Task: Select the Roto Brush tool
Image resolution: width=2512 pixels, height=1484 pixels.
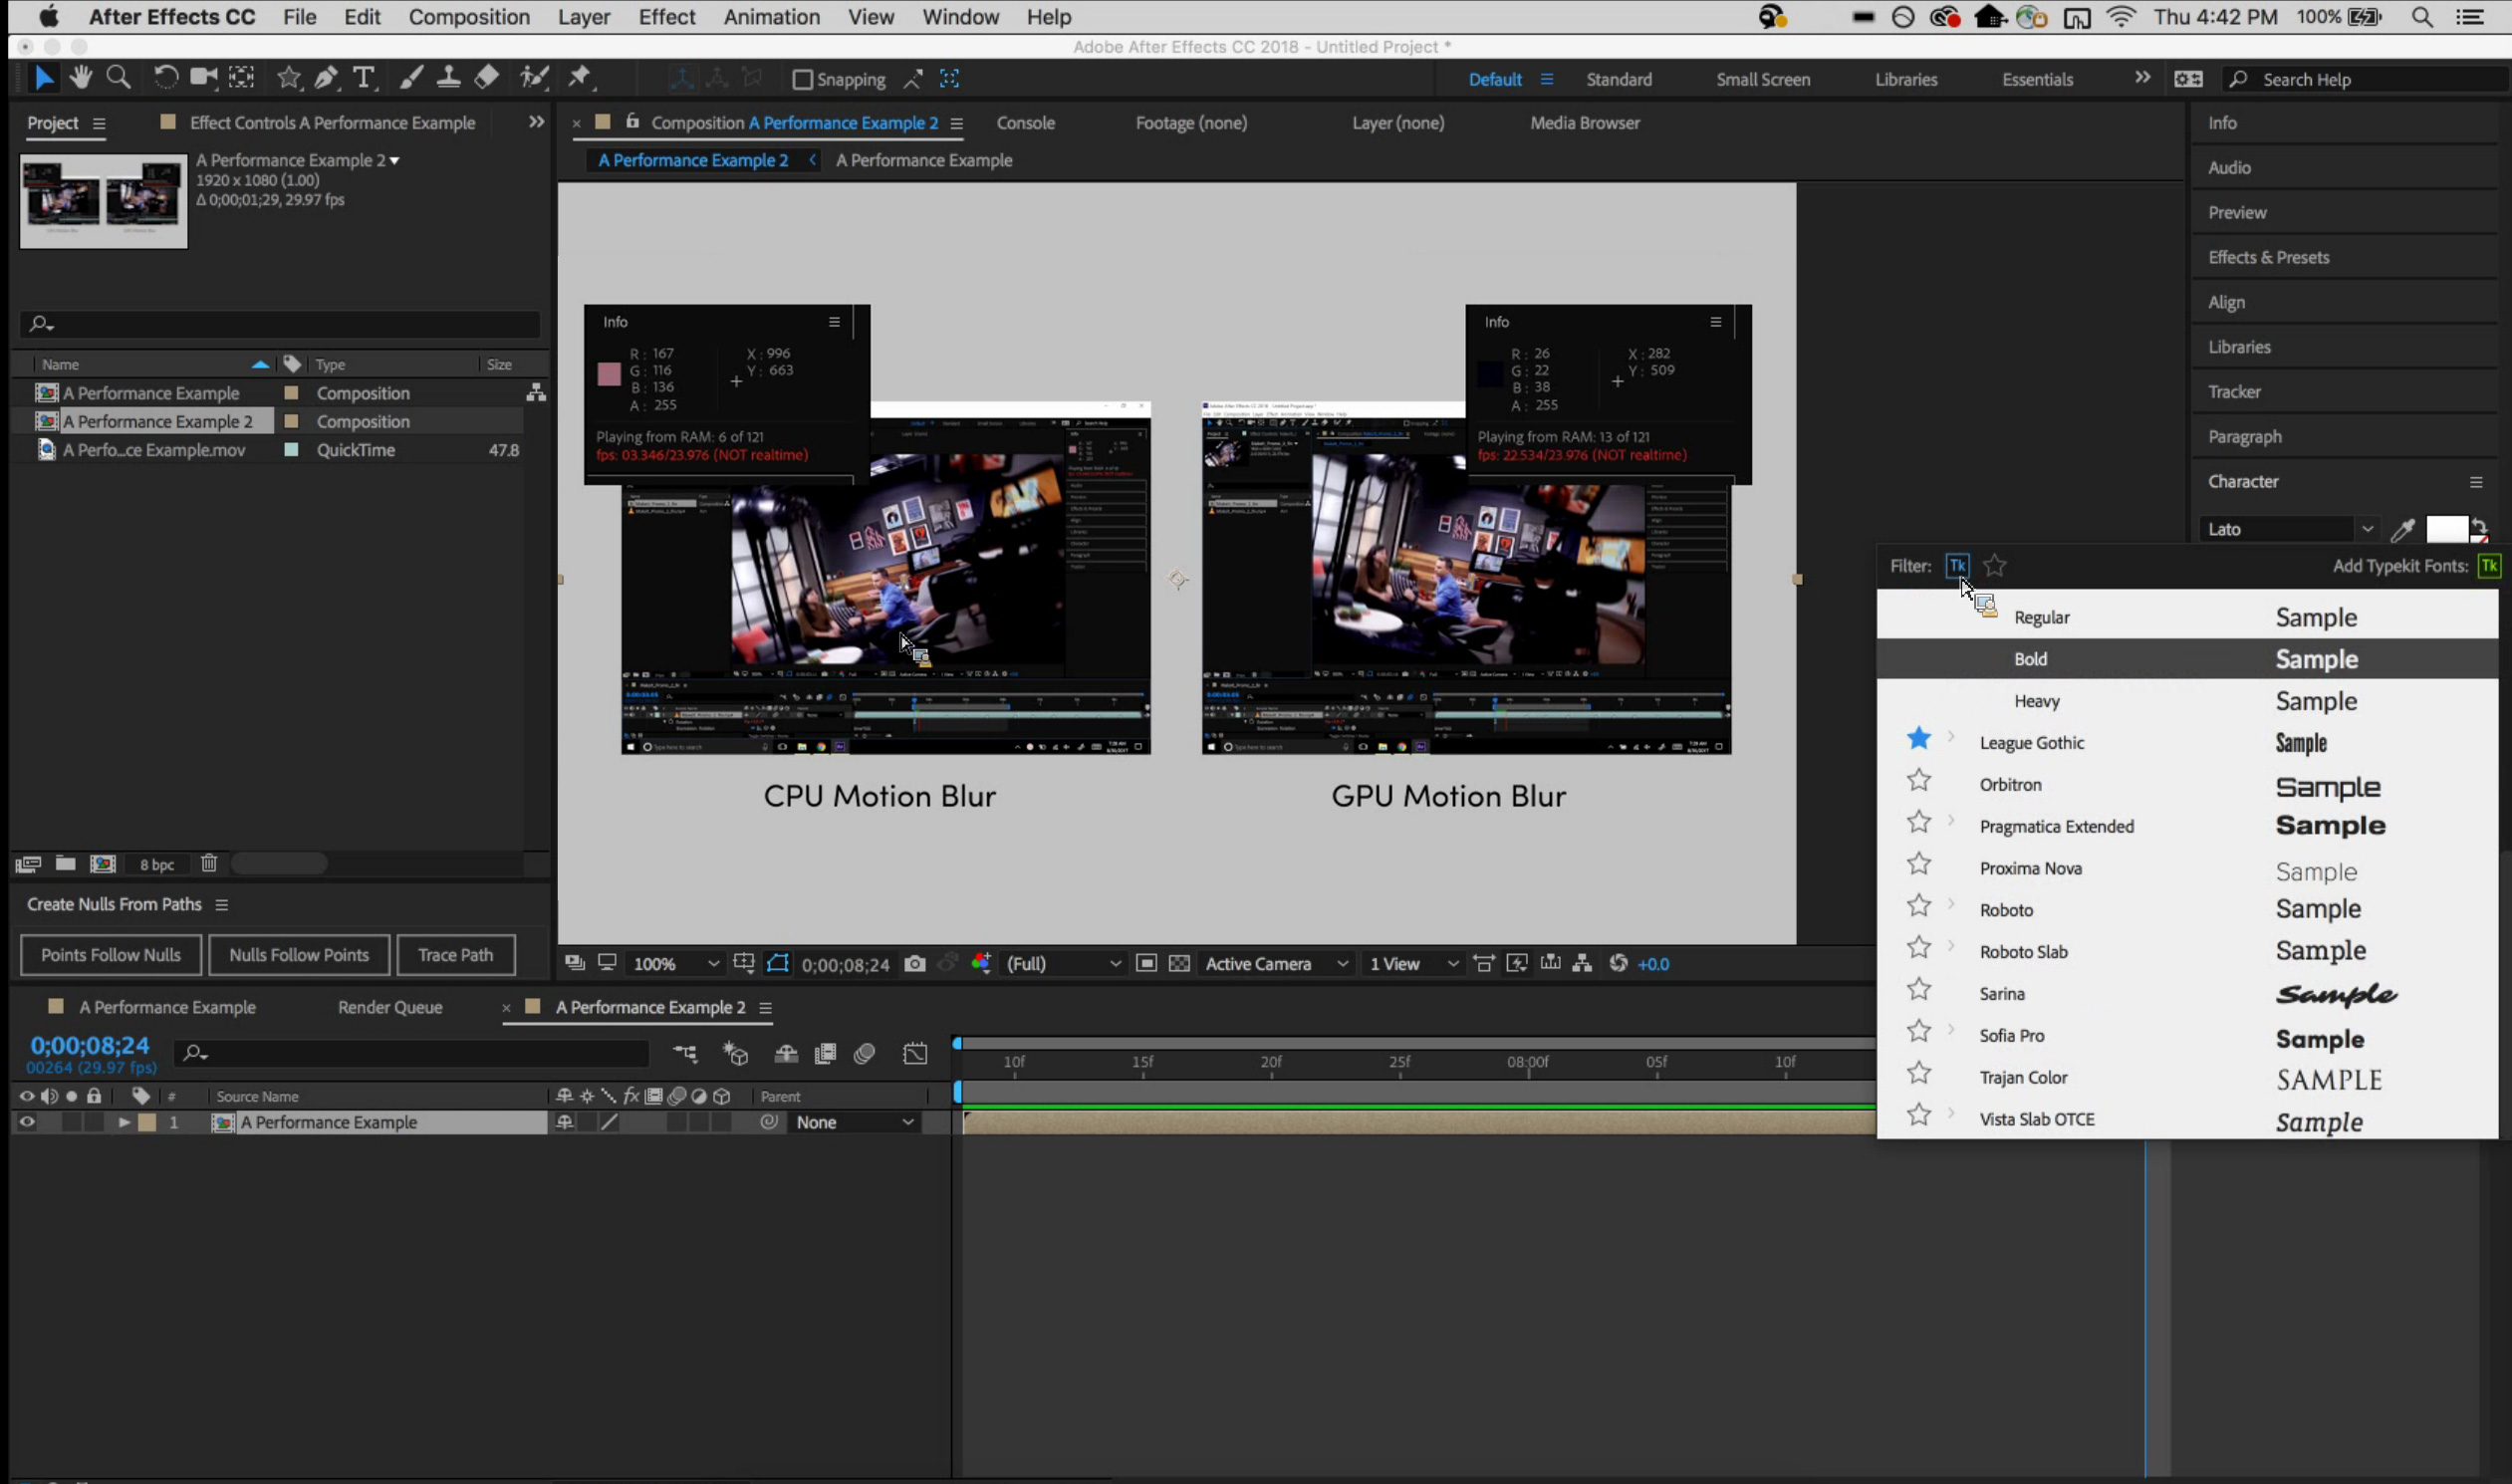Action: tap(534, 77)
